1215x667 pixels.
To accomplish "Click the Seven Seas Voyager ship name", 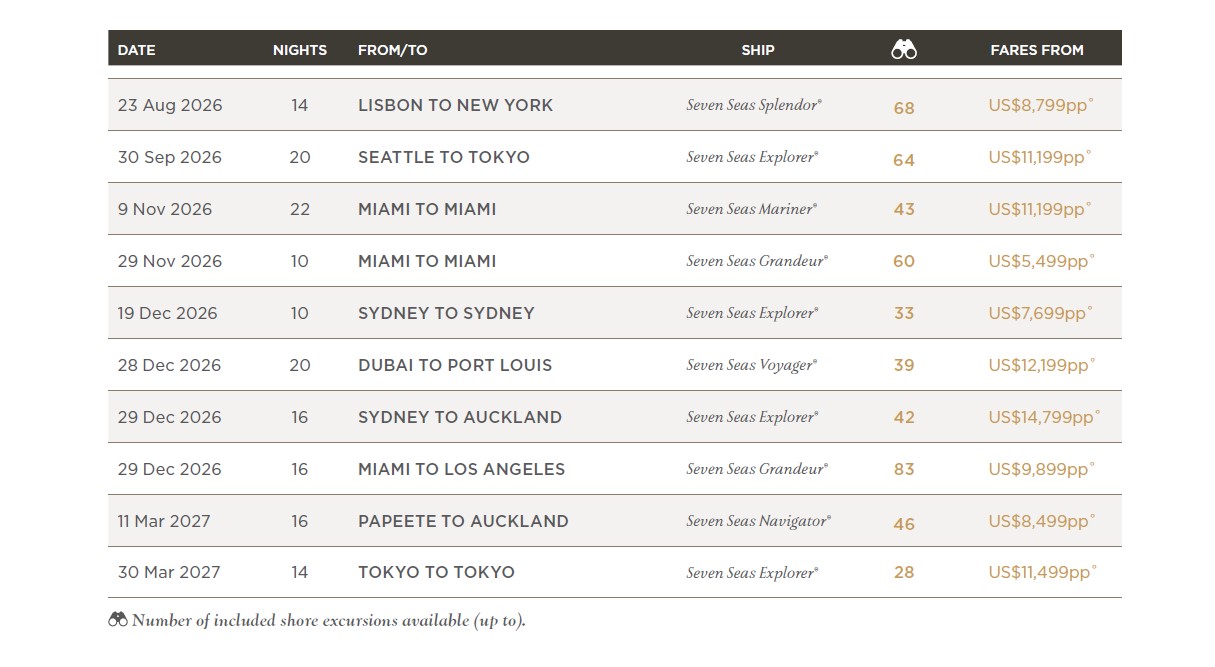I will click(x=752, y=365).
